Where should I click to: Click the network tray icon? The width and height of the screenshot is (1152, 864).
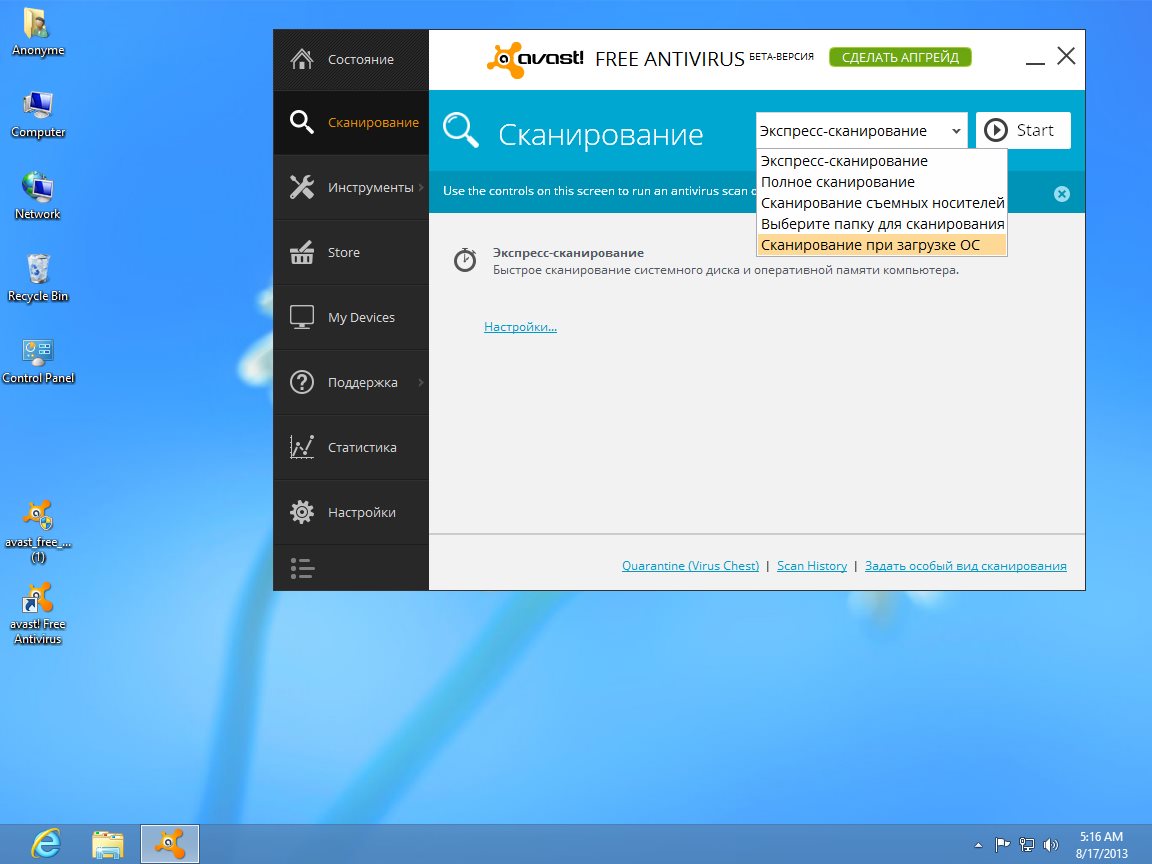[x=1027, y=845]
